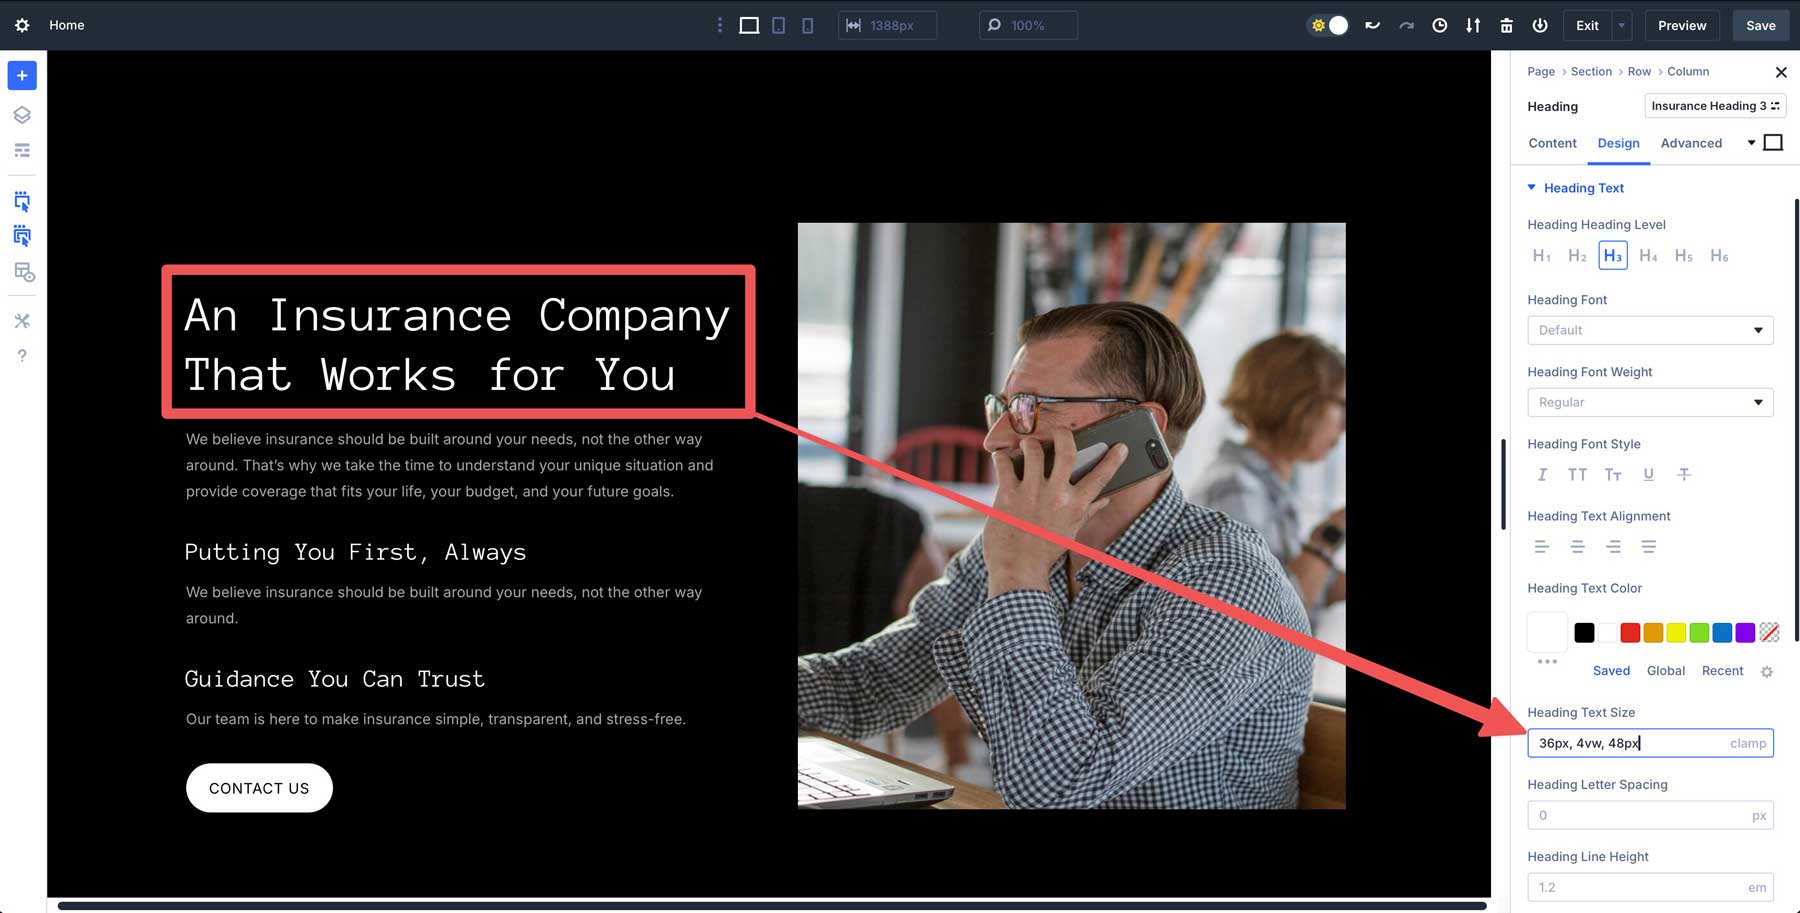This screenshot has height=913, width=1800.
Task: Toggle the light/dark mode switch
Action: tap(1329, 25)
